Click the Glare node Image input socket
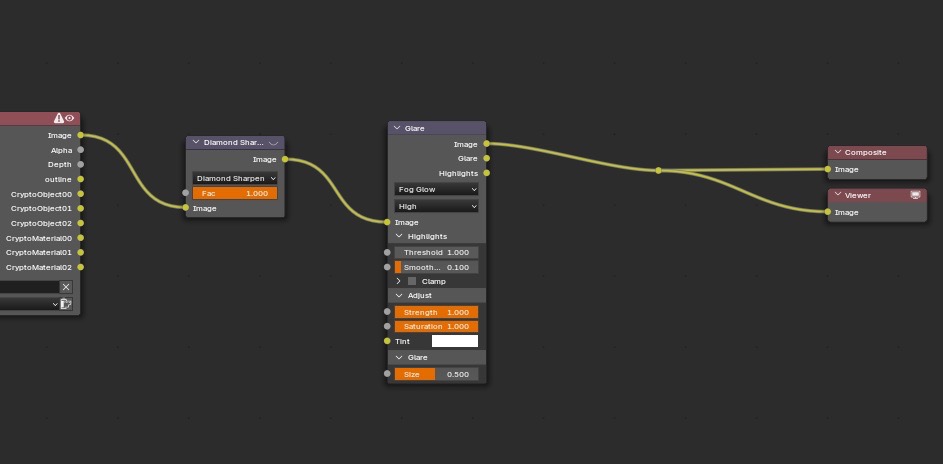Screen dimensions: 943x464 tap(387, 222)
